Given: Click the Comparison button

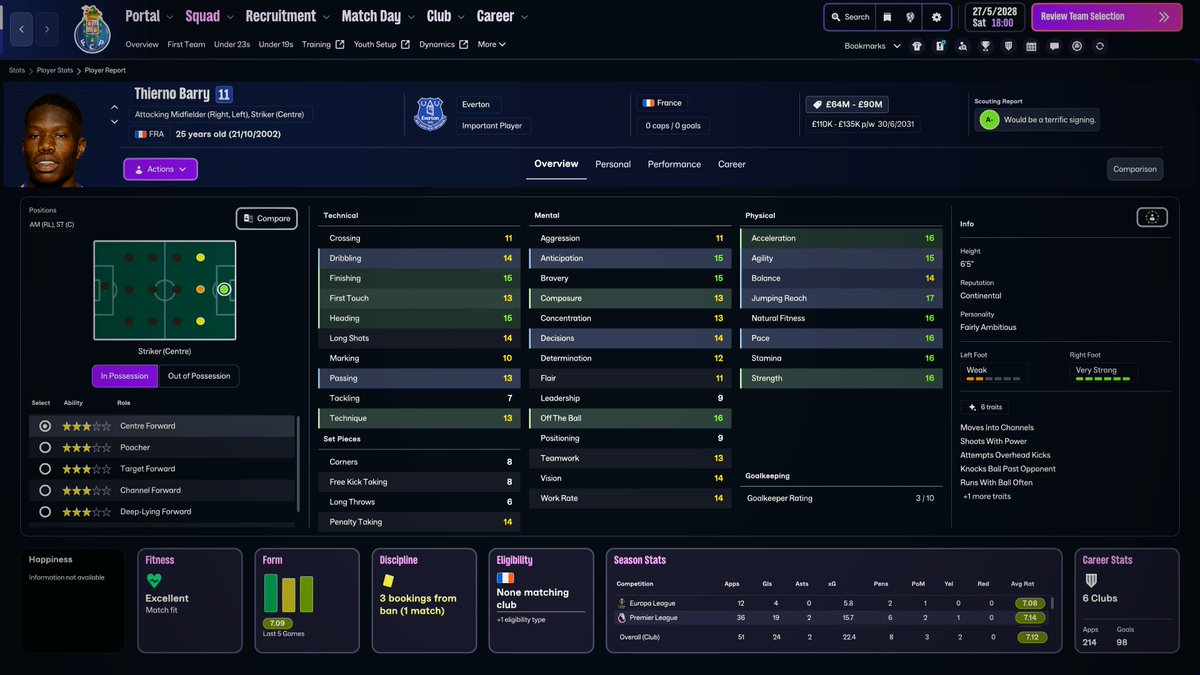Looking at the screenshot, I should coord(1135,169).
